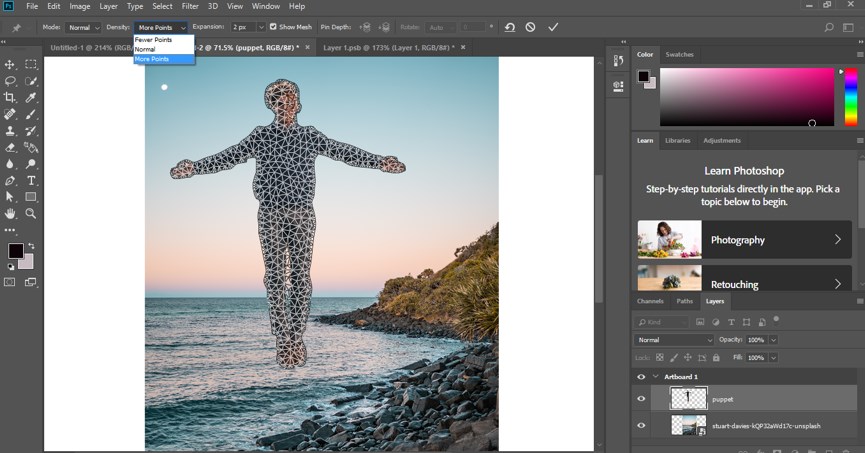
Task: Hide the puppet layer
Action: 641,398
